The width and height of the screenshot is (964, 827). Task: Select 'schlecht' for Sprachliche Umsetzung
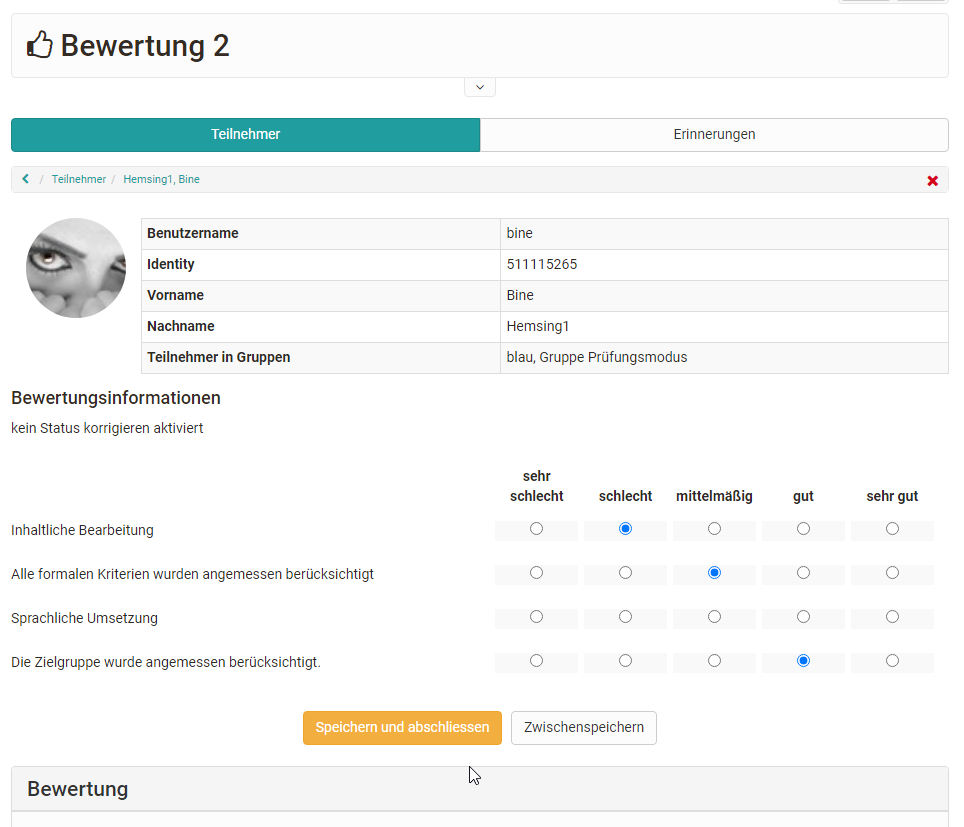625,617
